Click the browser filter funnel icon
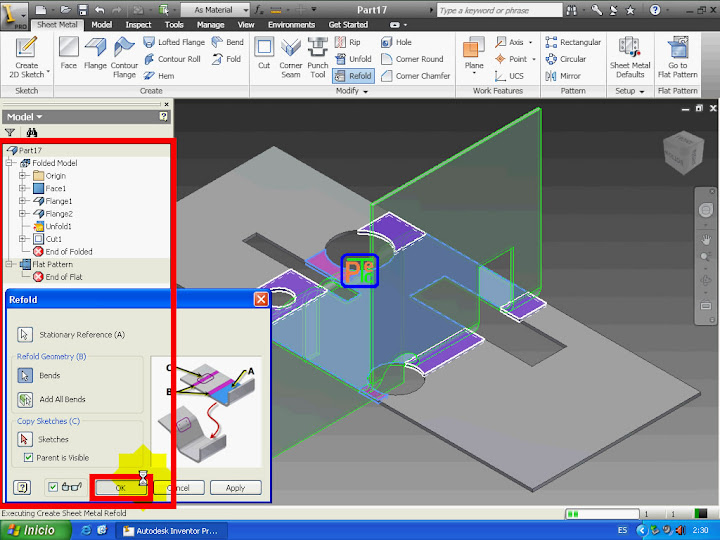Image resolution: width=720 pixels, height=540 pixels. (10, 133)
